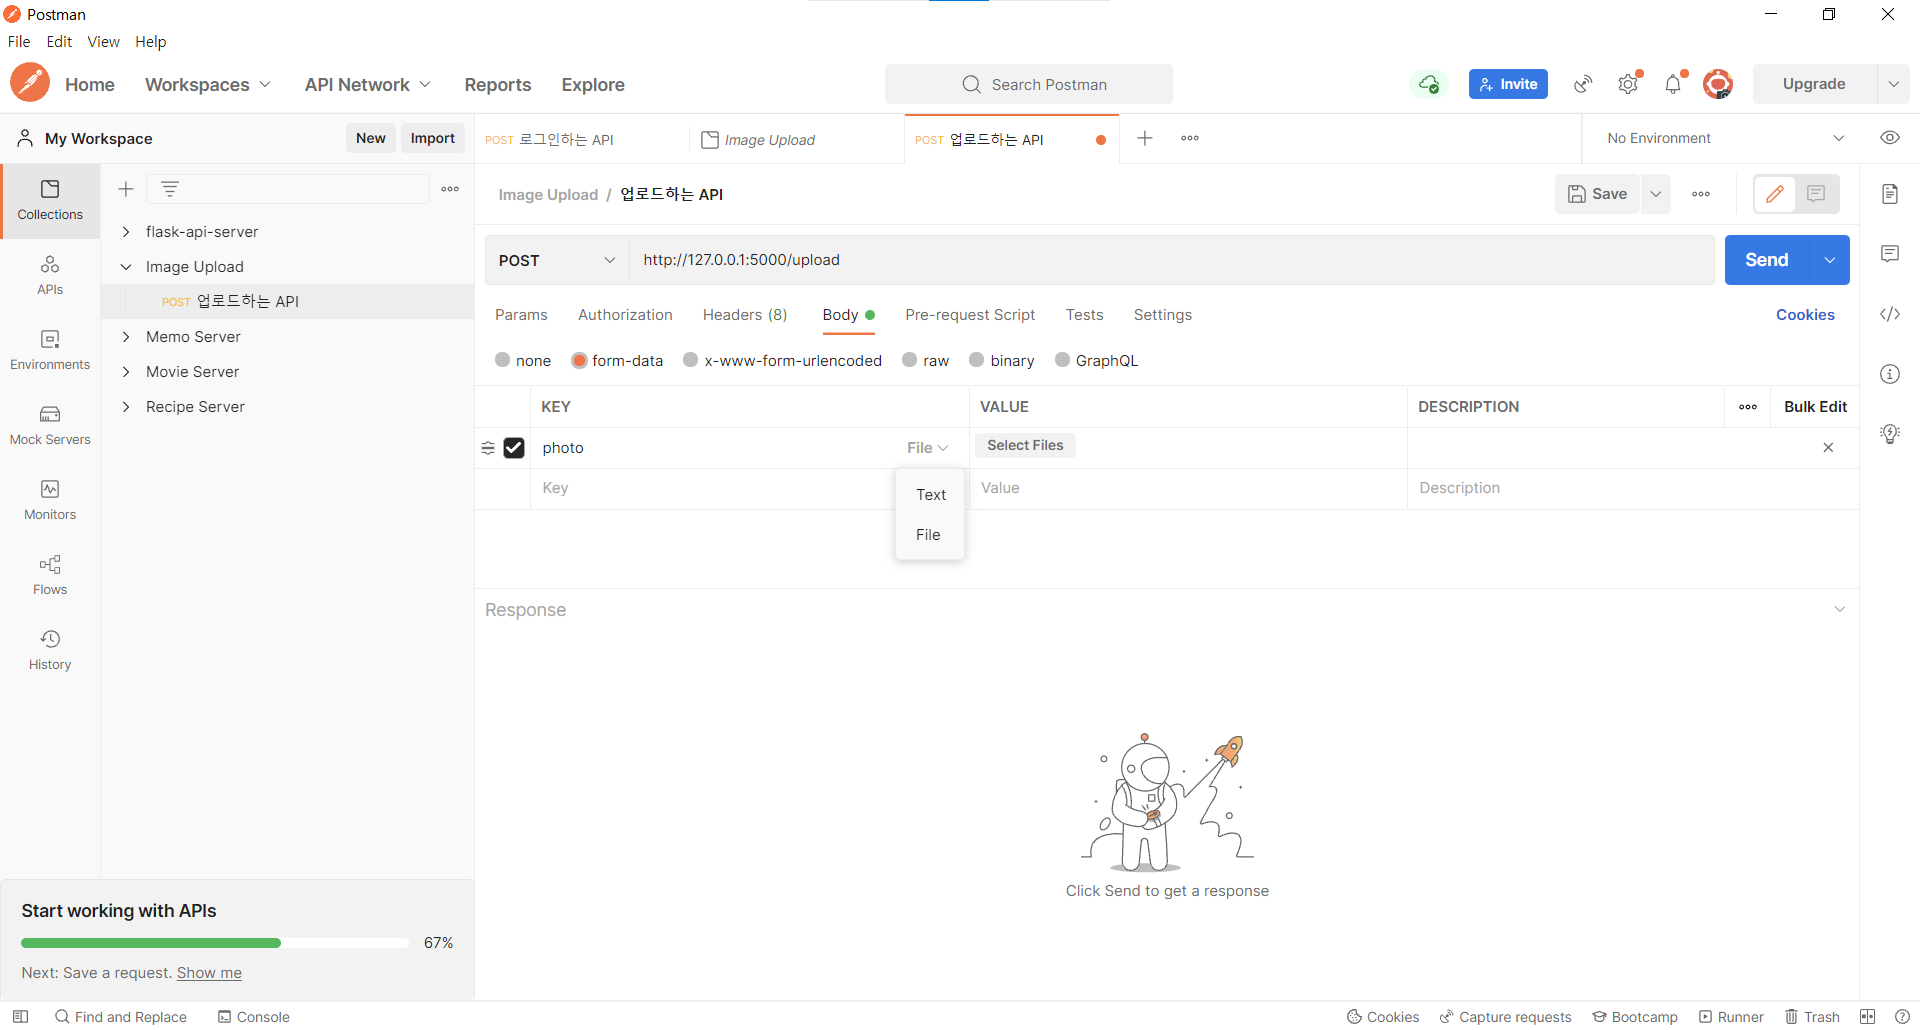Open the notifications bell
This screenshot has height=1030, width=1920.
(1674, 84)
